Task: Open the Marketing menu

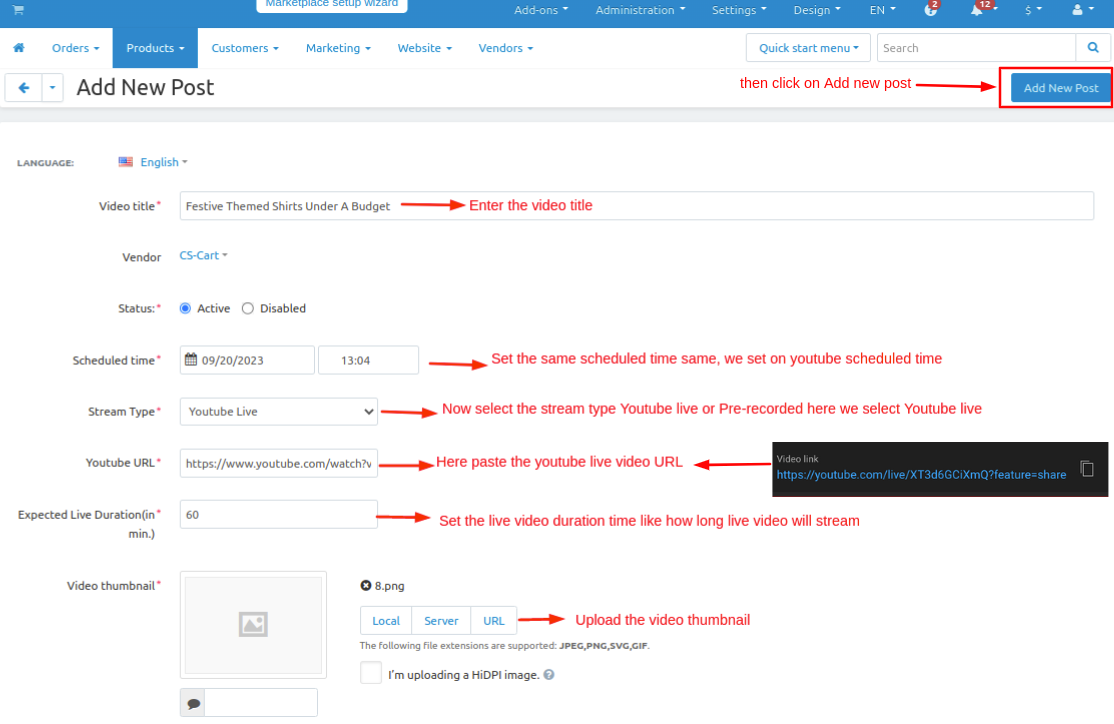Action: 338,48
